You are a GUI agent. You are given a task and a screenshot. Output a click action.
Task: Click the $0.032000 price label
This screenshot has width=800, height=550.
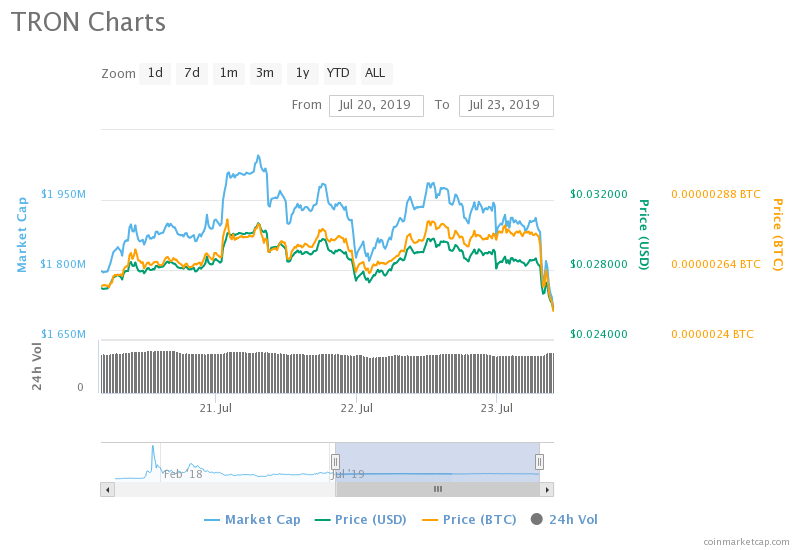click(x=599, y=194)
